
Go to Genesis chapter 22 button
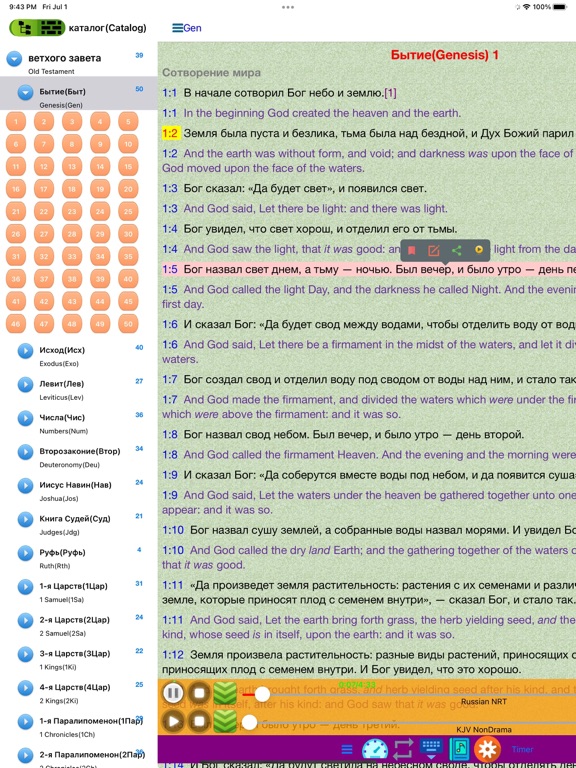point(44,212)
